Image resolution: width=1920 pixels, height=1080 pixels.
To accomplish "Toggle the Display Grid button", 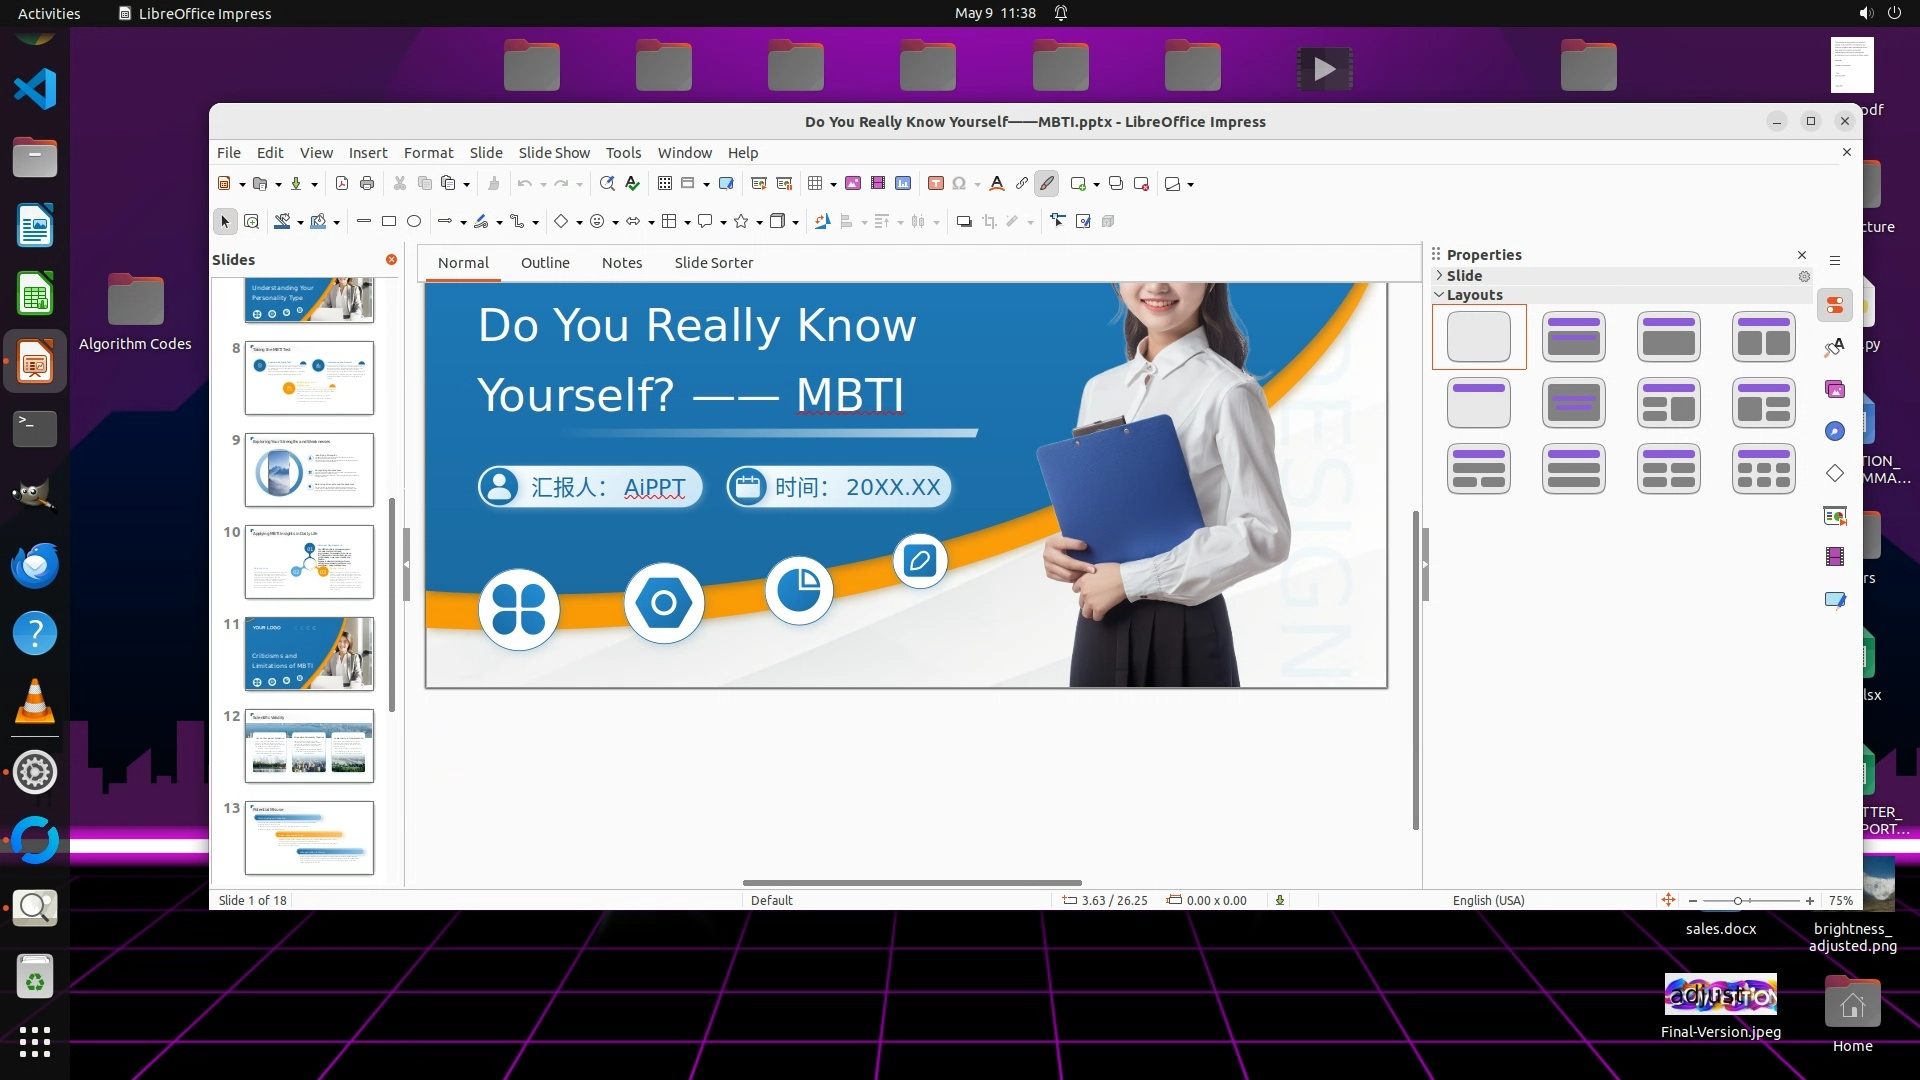I will (x=665, y=184).
